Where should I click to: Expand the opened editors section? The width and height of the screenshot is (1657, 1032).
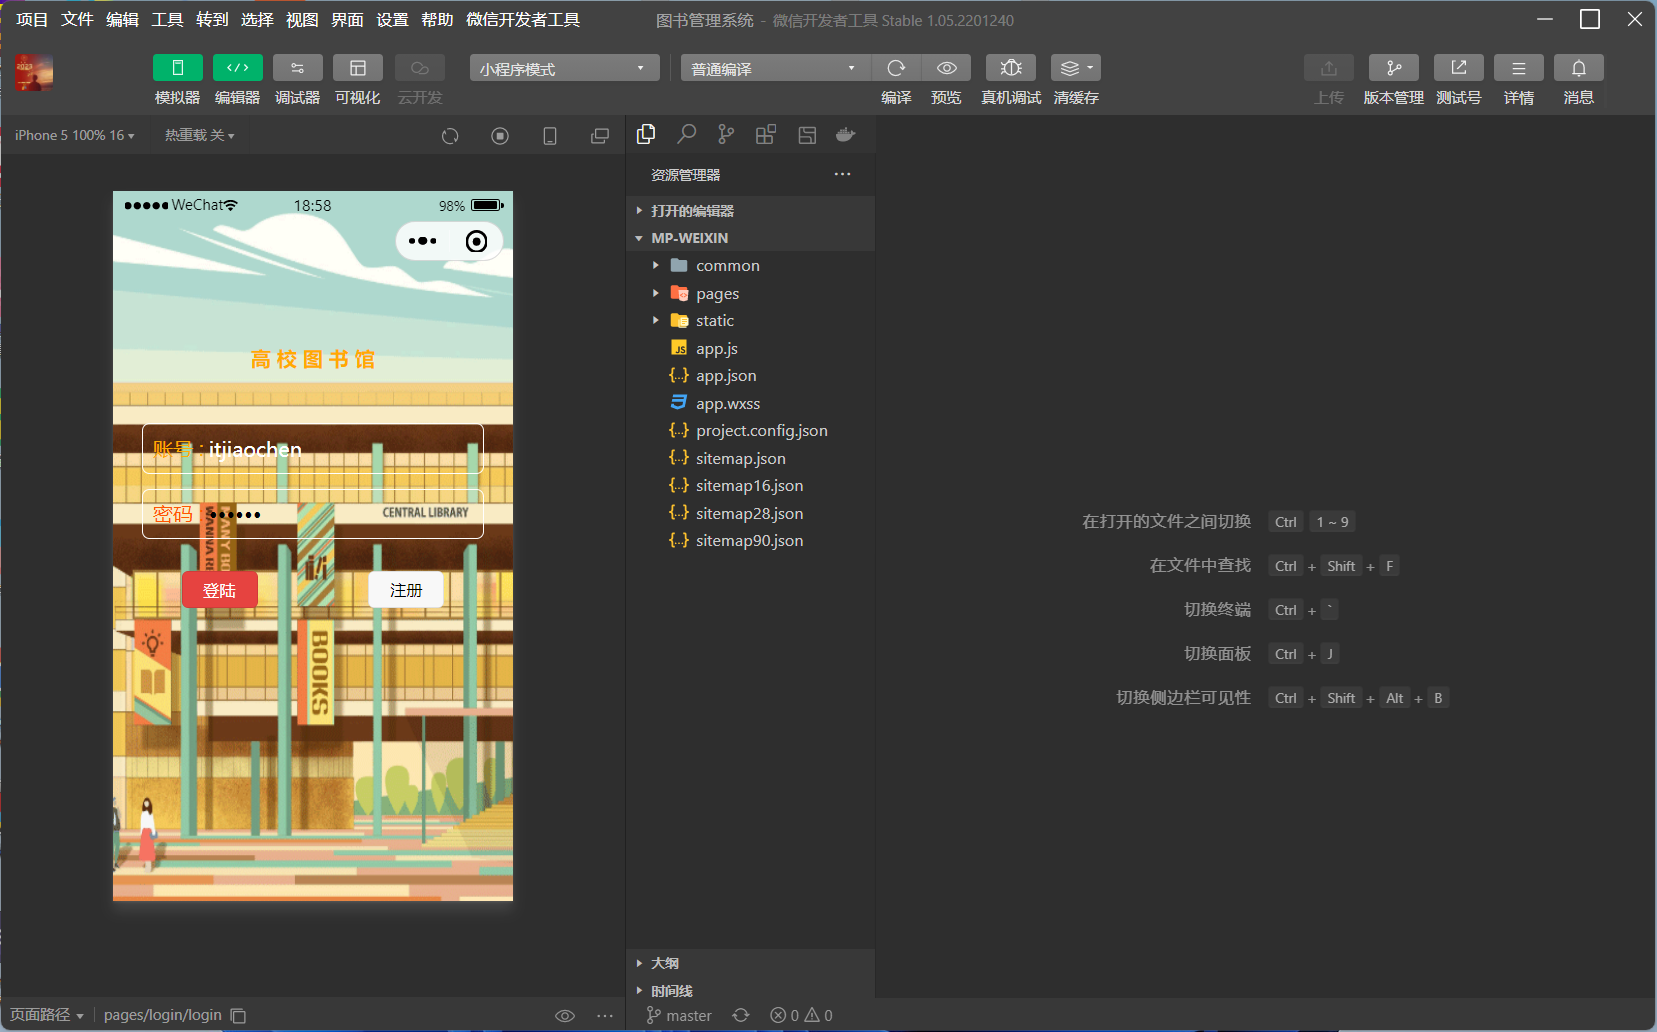coord(750,211)
